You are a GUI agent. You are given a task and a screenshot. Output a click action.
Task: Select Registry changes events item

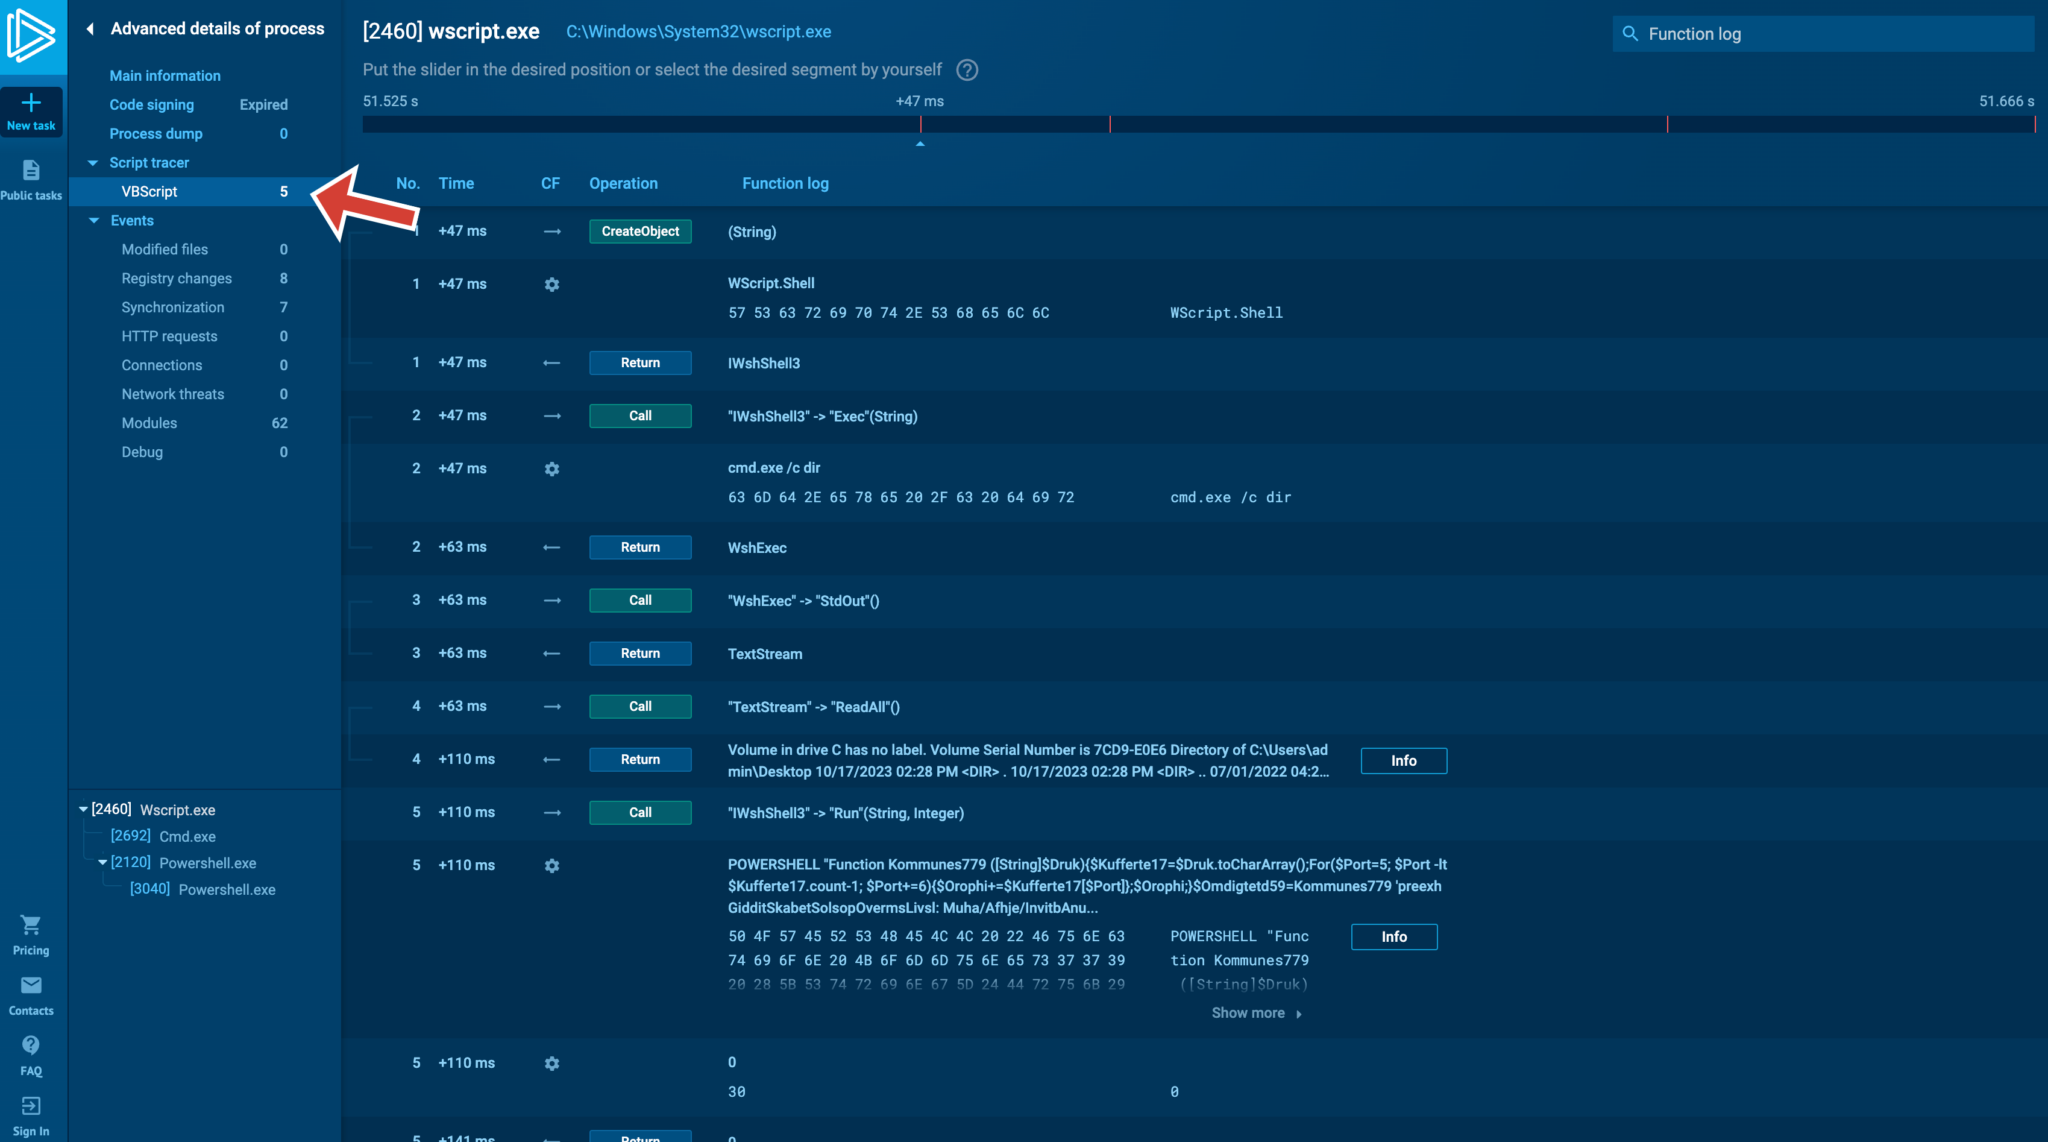(177, 279)
